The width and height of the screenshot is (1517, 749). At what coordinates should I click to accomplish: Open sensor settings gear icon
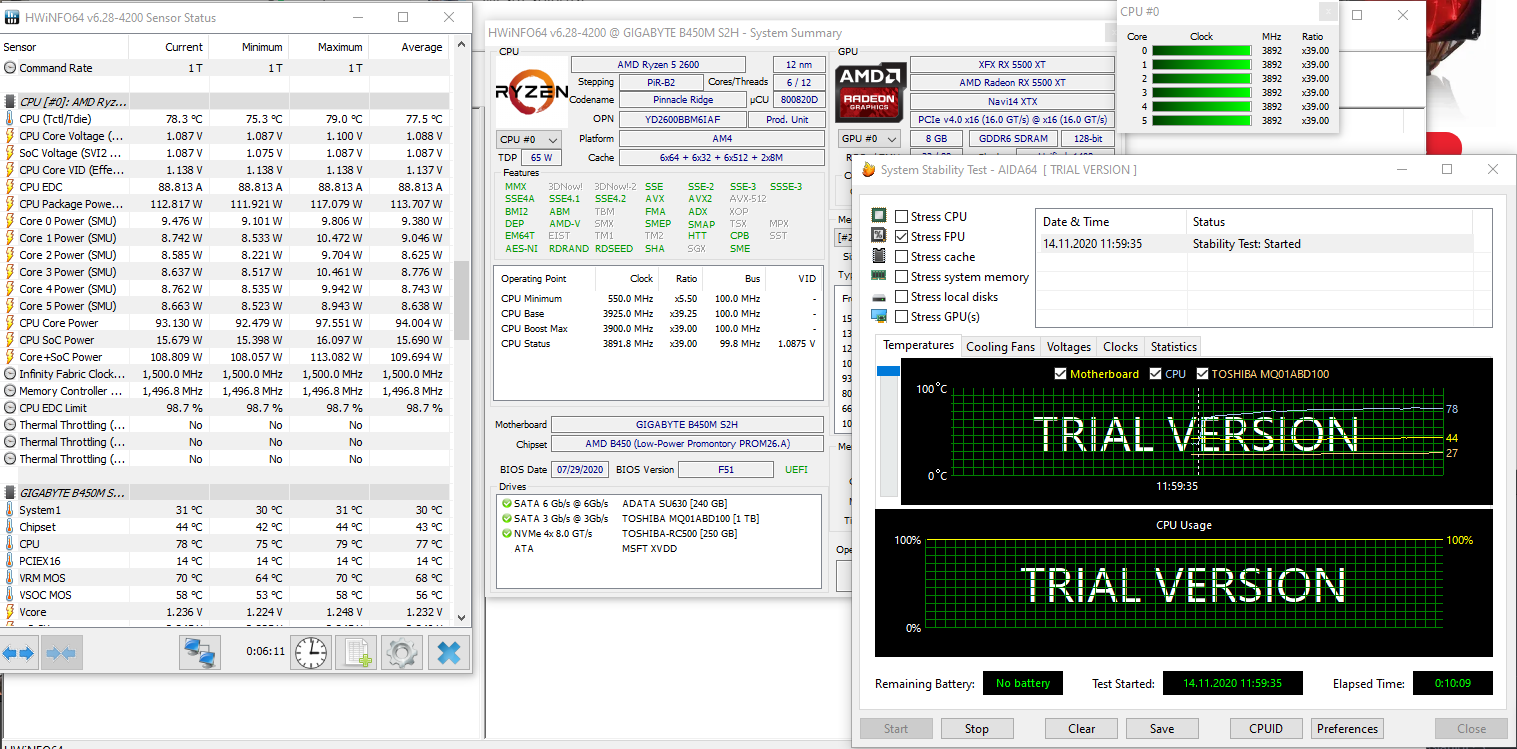[x=402, y=653]
